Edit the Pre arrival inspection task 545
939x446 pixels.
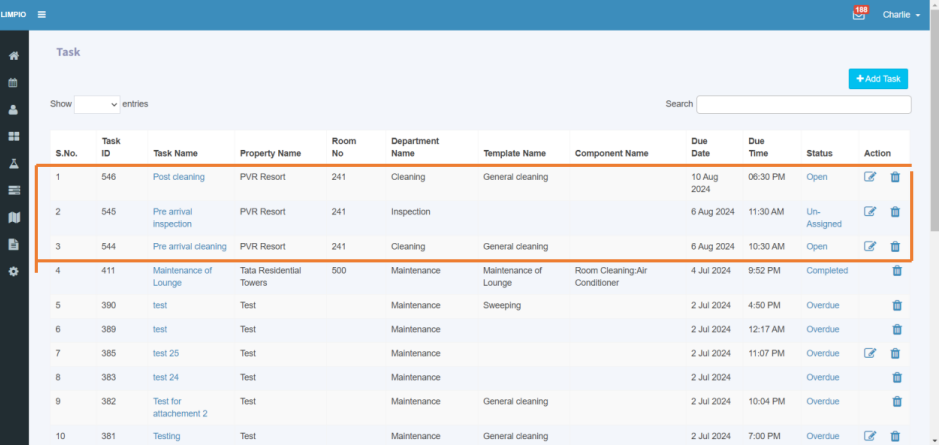(x=870, y=212)
